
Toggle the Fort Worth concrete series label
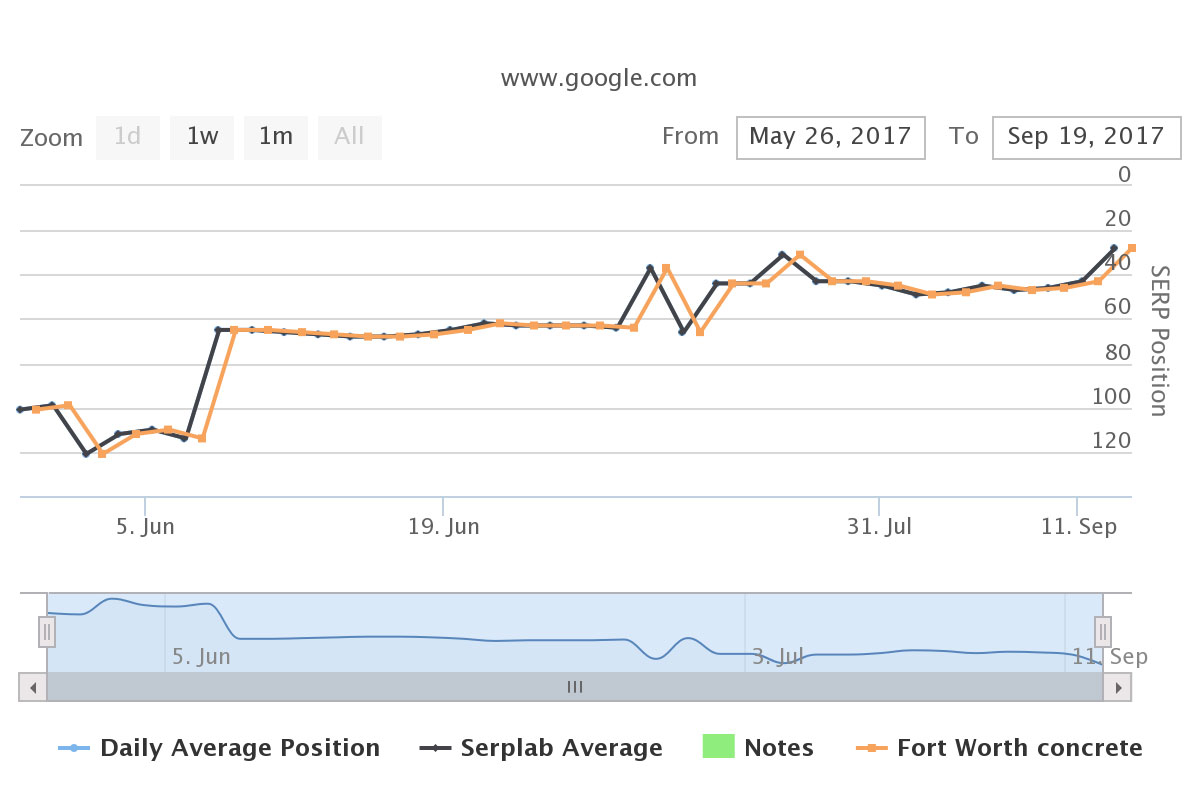[1019, 748]
